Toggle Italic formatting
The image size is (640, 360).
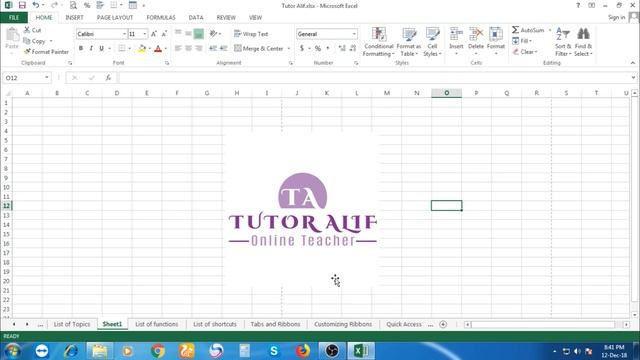tap(91, 48)
